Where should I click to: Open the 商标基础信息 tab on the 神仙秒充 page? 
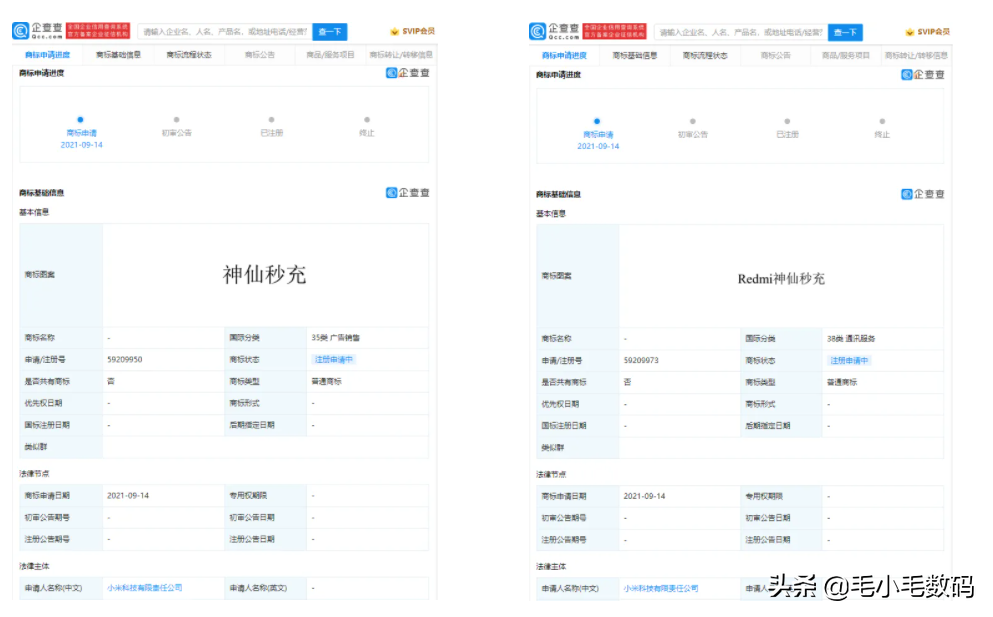pyautogui.click(x=118, y=54)
